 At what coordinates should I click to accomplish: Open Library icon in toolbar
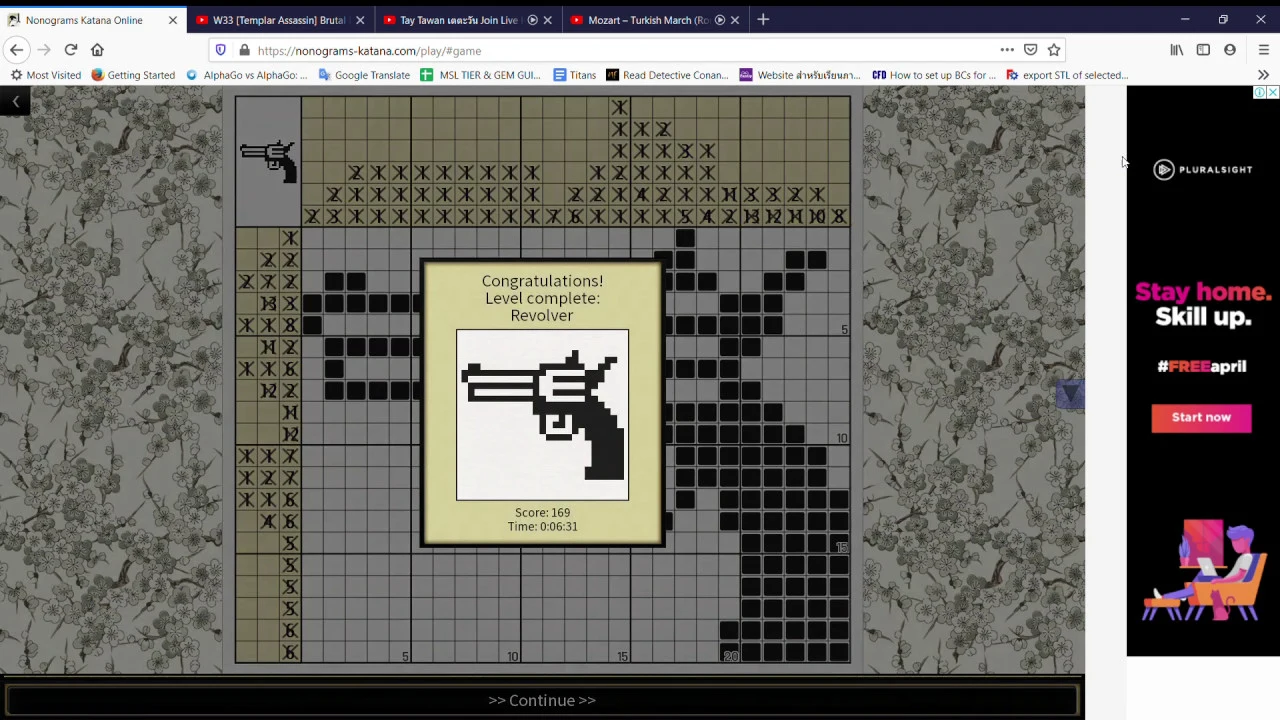click(1177, 50)
